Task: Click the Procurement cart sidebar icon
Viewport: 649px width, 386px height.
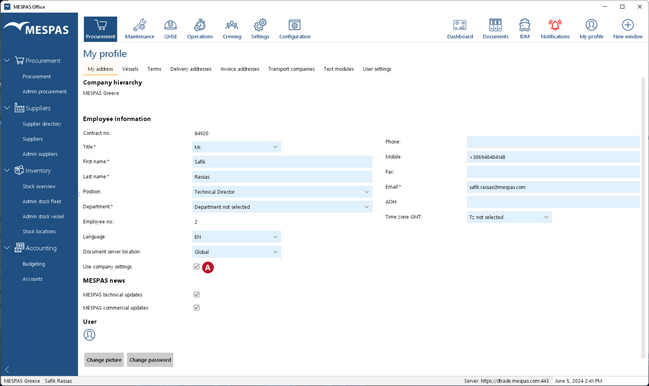Action: coord(19,60)
